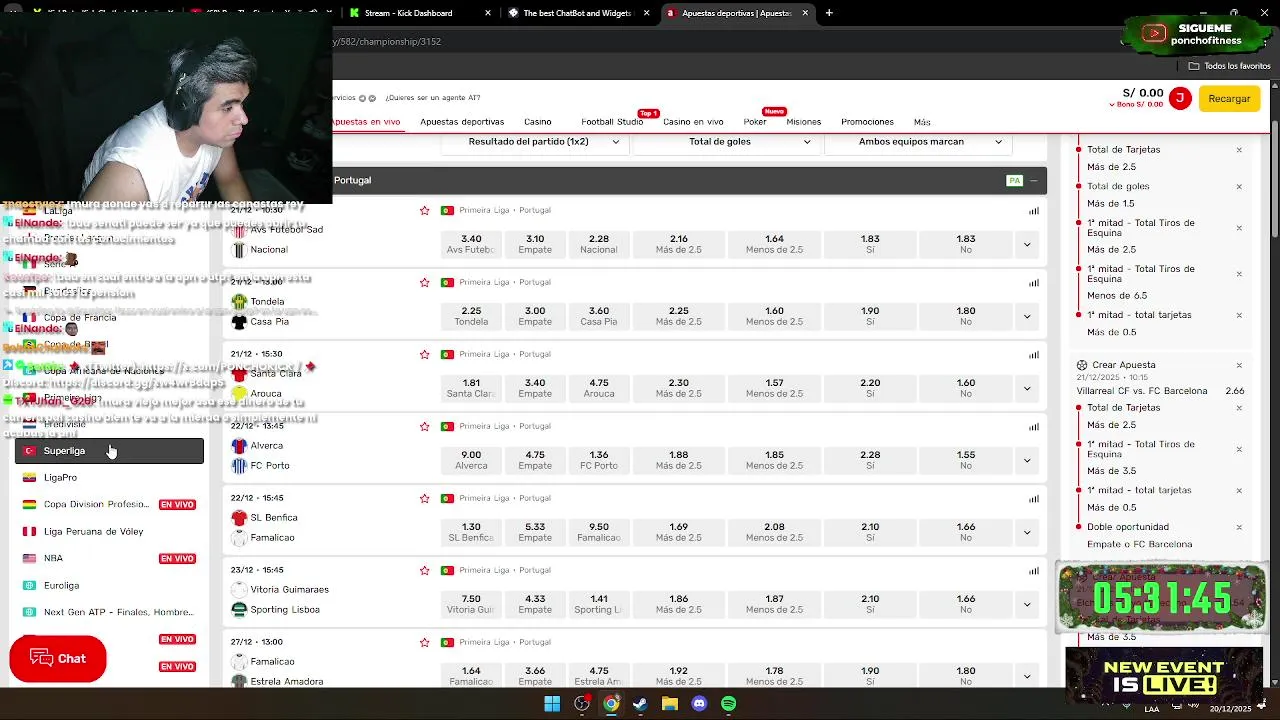
Task: Click the Chrome icon in taskbar
Action: tap(611, 704)
